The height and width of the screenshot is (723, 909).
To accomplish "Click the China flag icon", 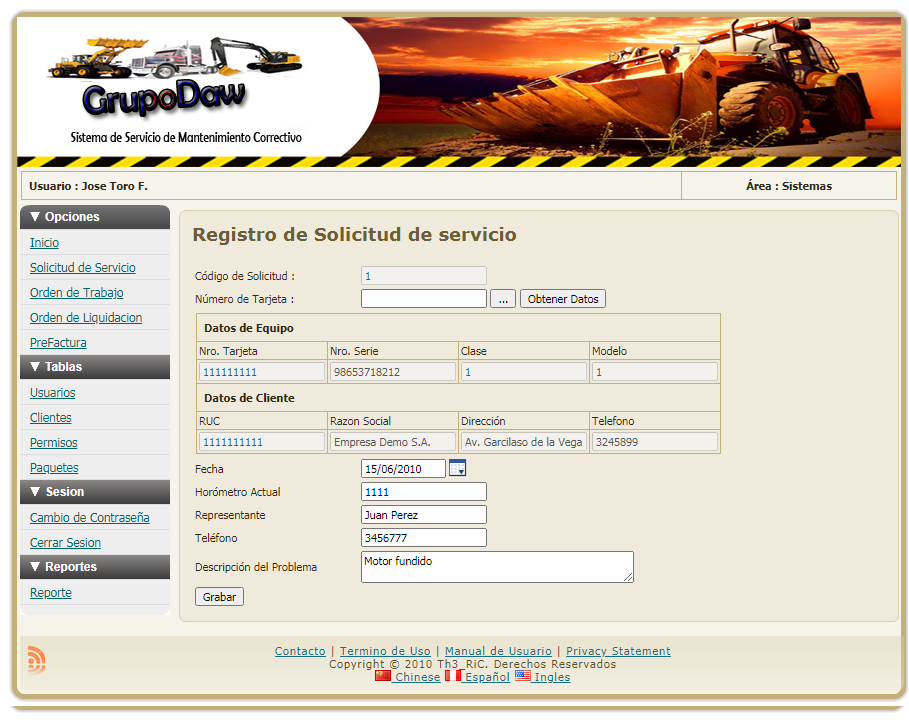I will click(383, 676).
